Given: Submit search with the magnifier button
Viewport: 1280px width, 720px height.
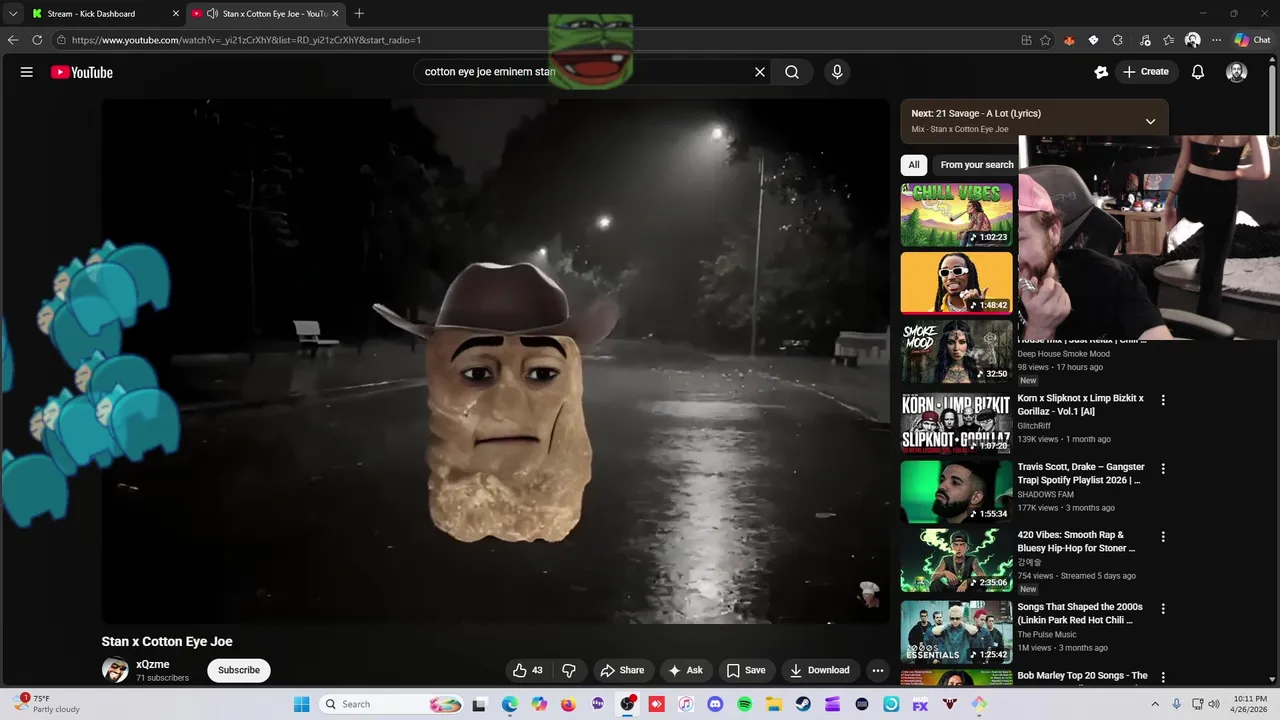Looking at the screenshot, I should 792,72.
